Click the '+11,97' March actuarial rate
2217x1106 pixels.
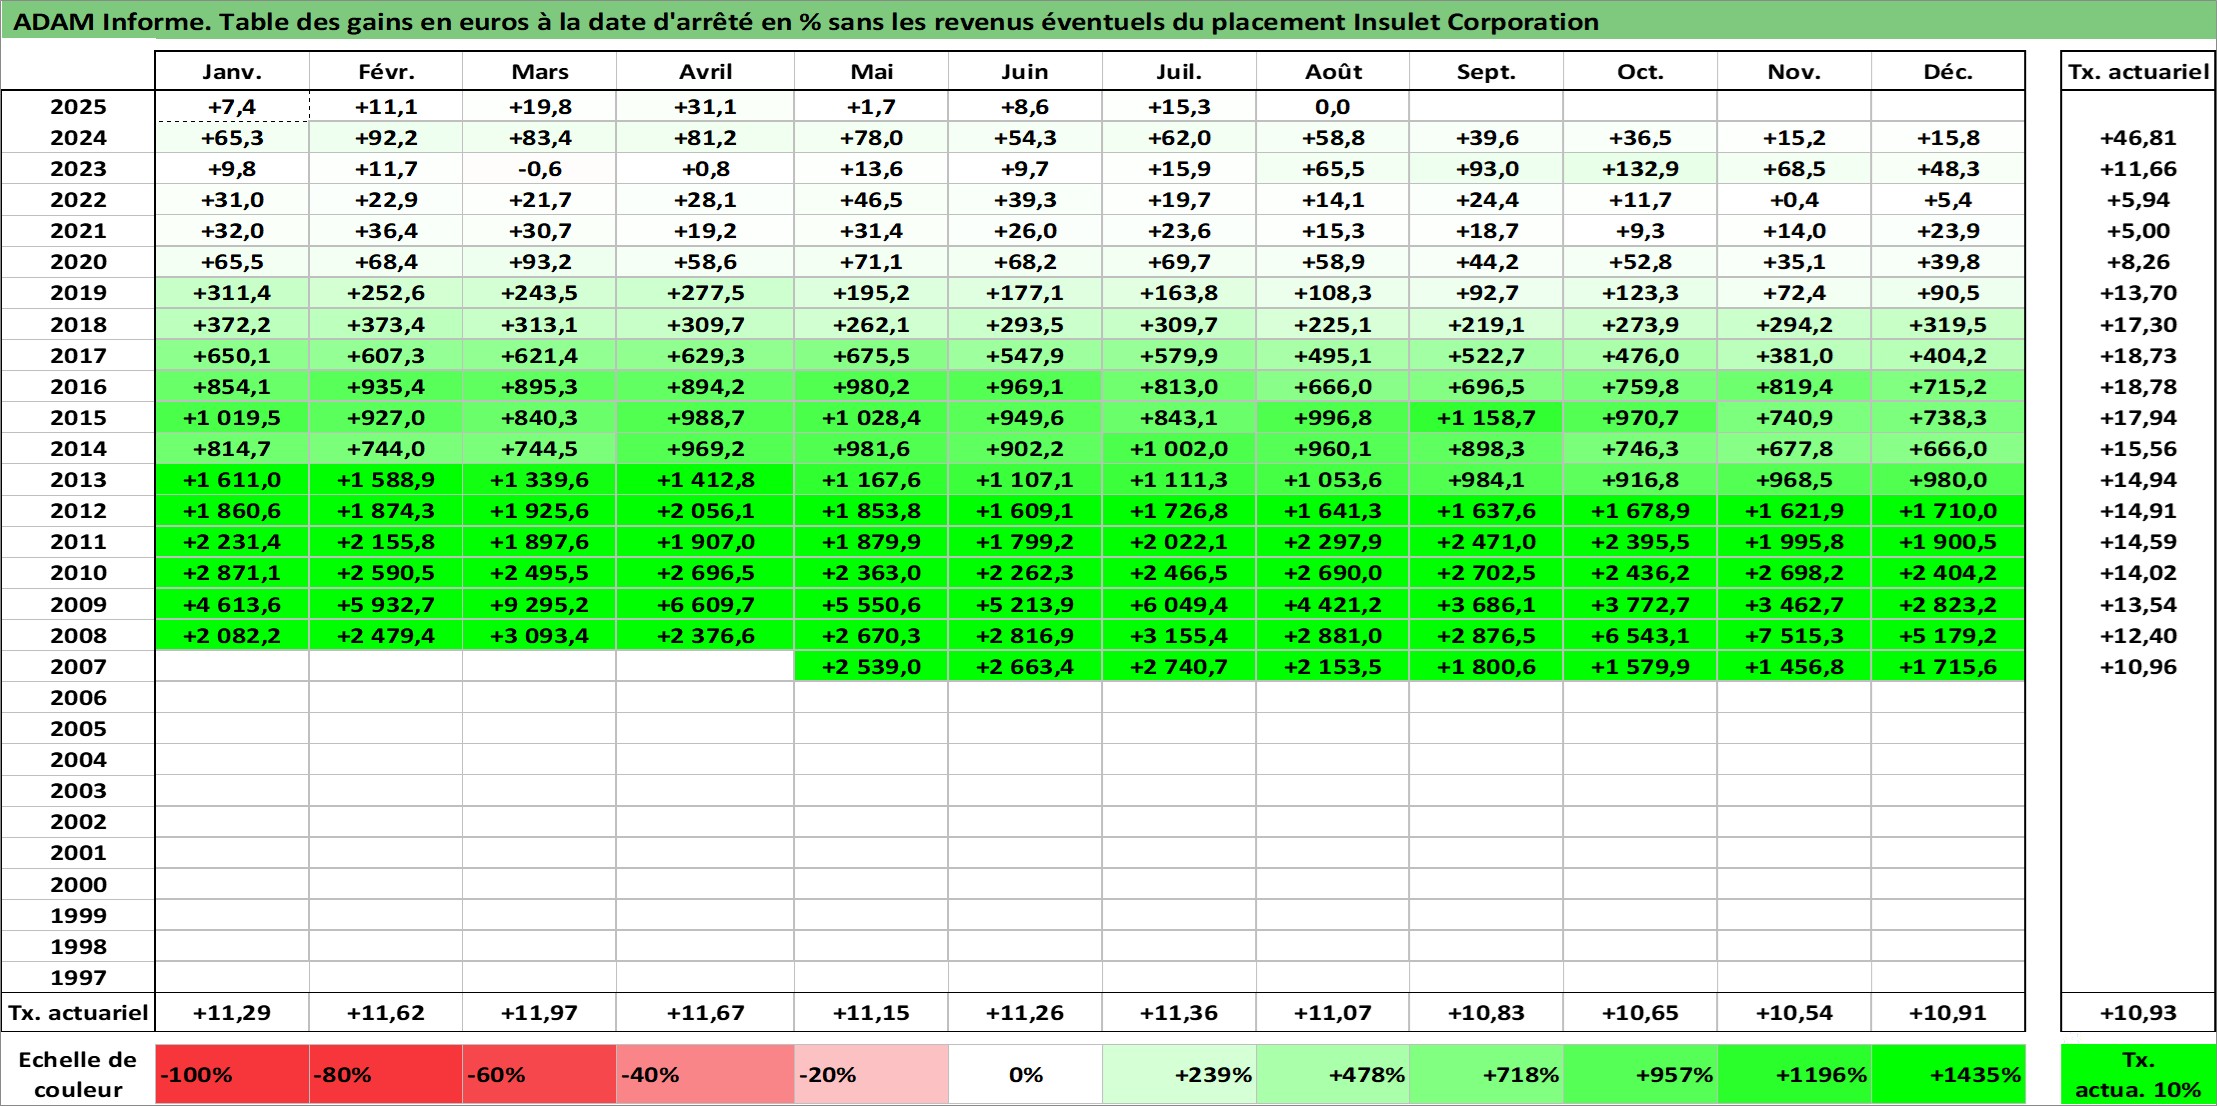539,1012
